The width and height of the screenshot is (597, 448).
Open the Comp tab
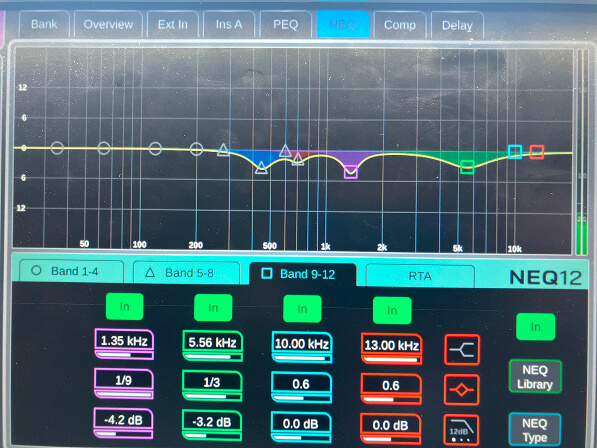pyautogui.click(x=400, y=25)
